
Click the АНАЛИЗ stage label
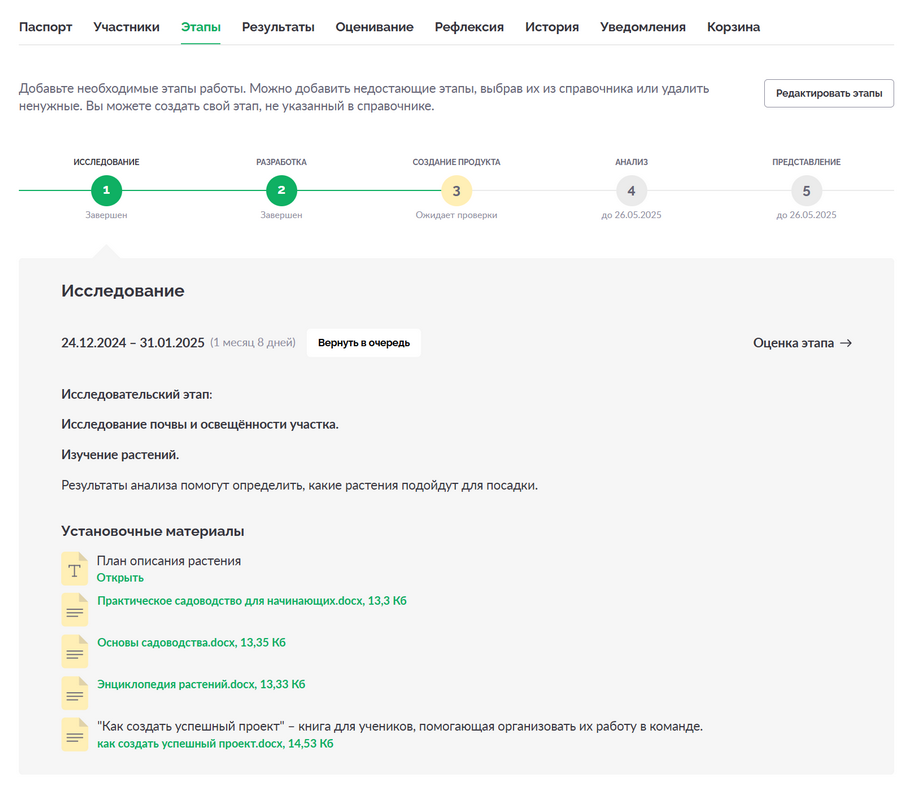pyautogui.click(x=631, y=162)
